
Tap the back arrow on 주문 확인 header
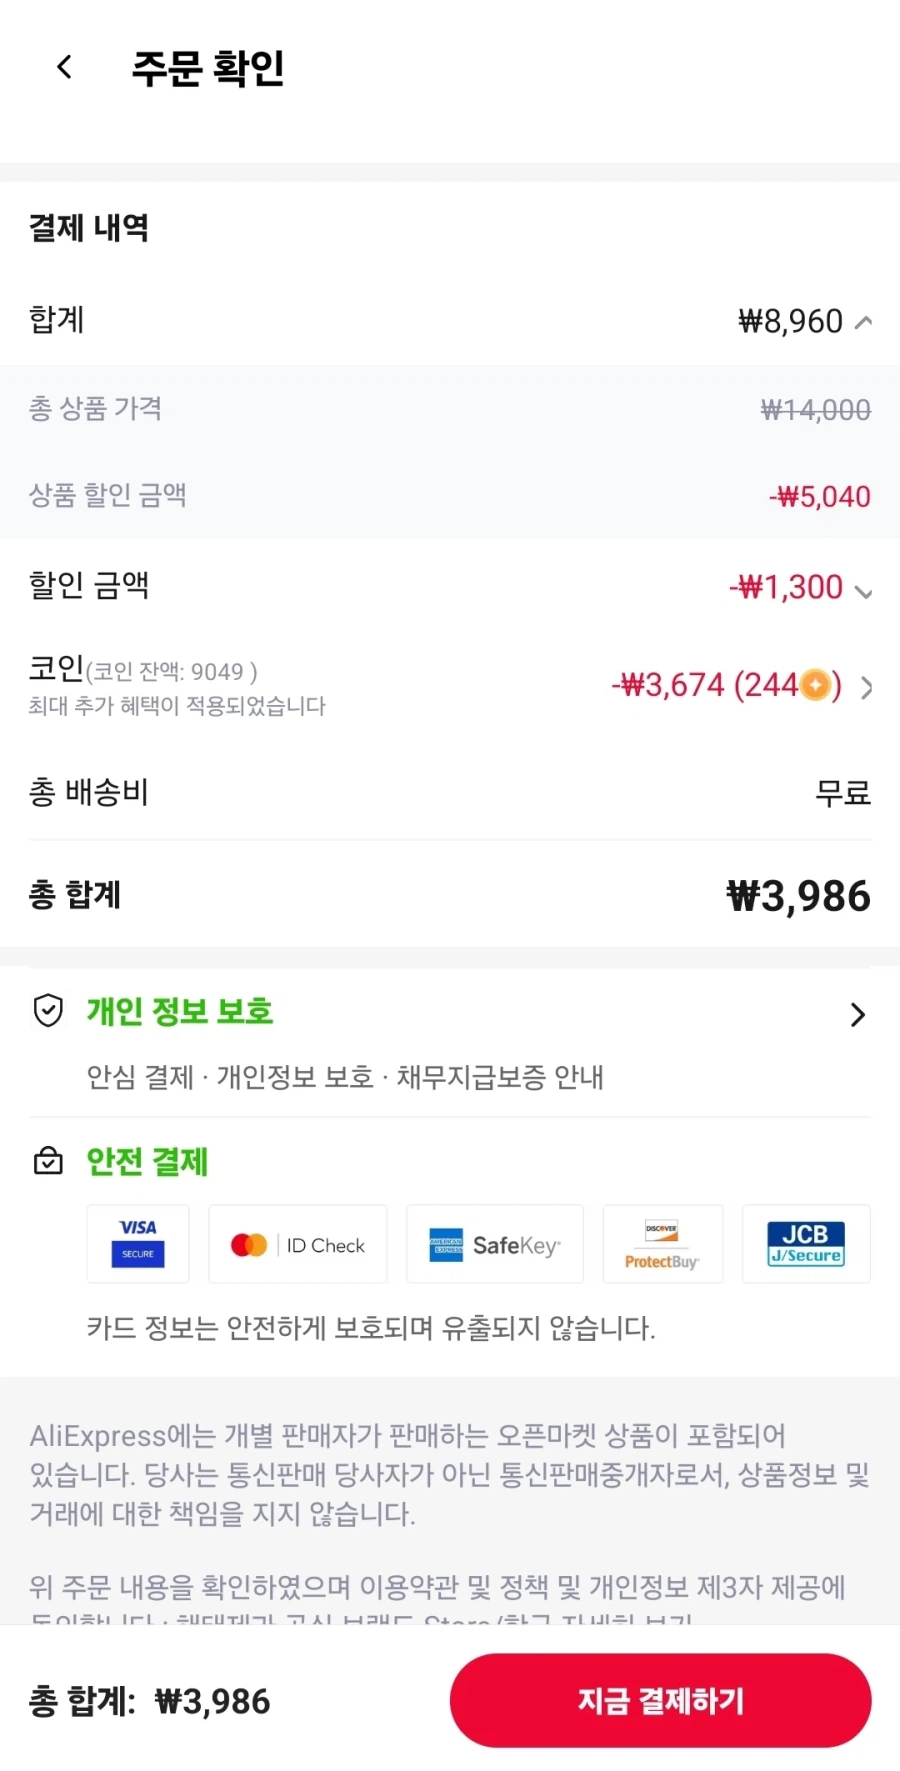64,66
